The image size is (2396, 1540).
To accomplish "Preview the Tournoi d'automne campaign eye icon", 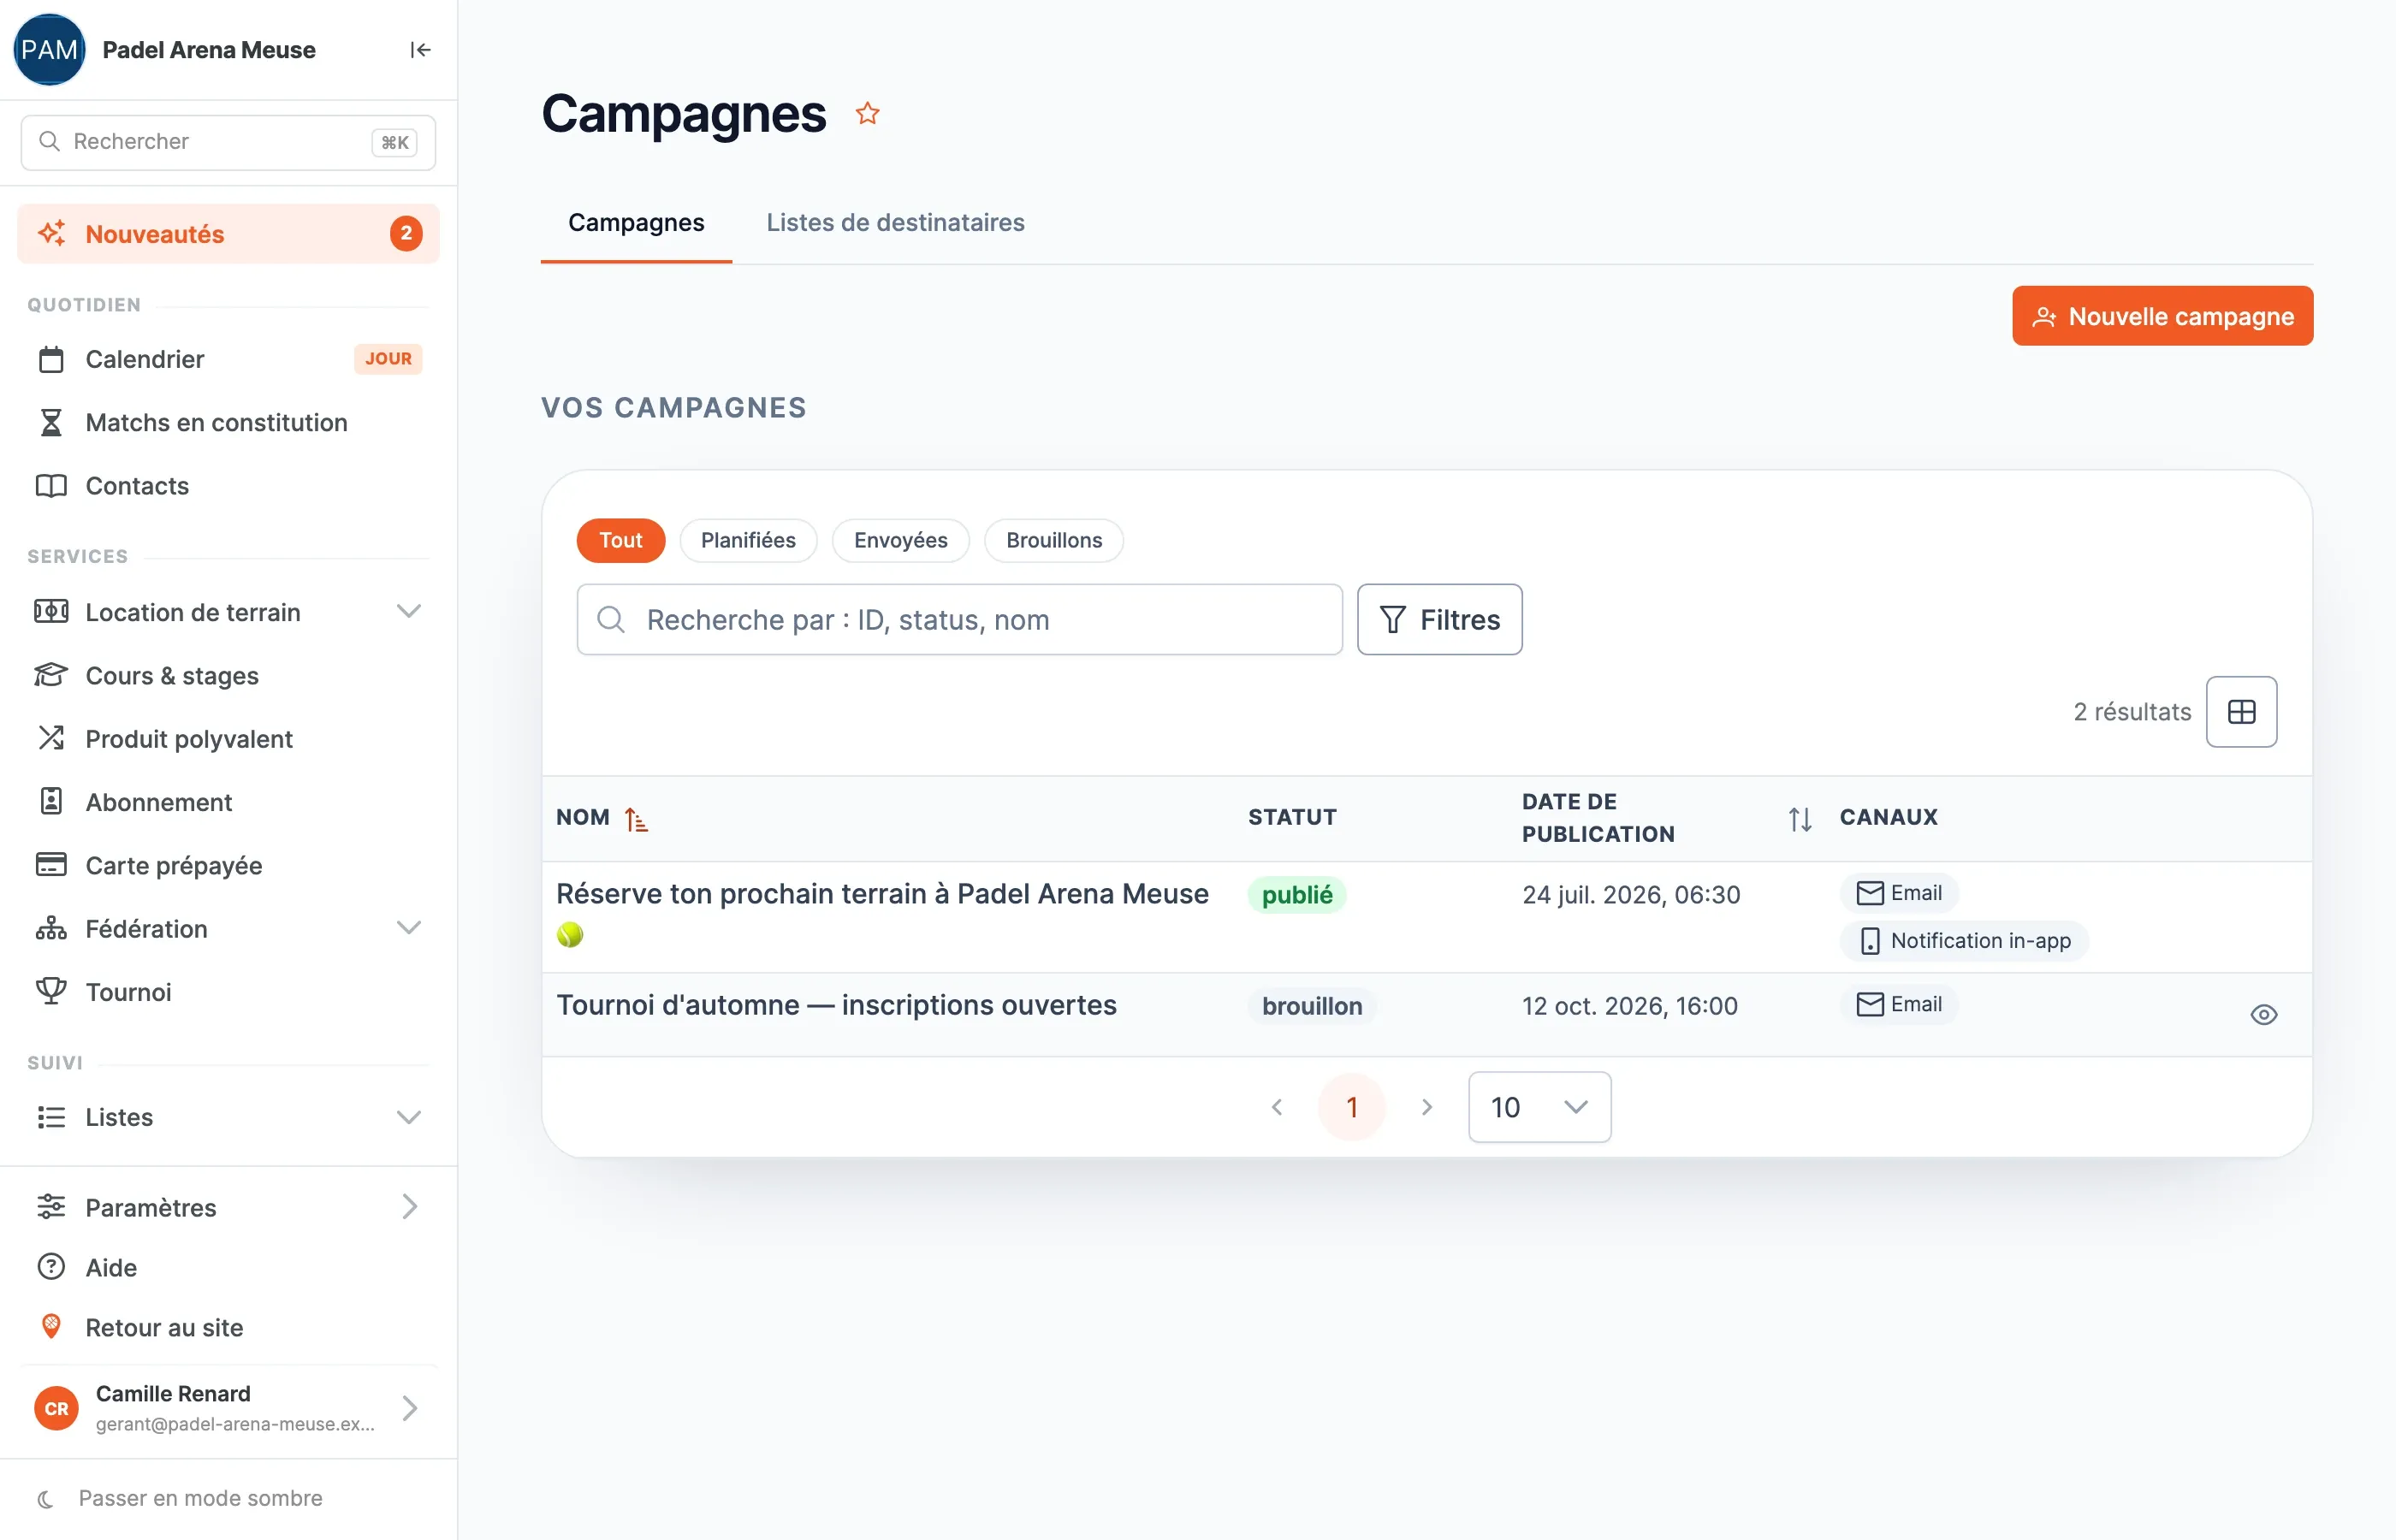I will click(2263, 1015).
